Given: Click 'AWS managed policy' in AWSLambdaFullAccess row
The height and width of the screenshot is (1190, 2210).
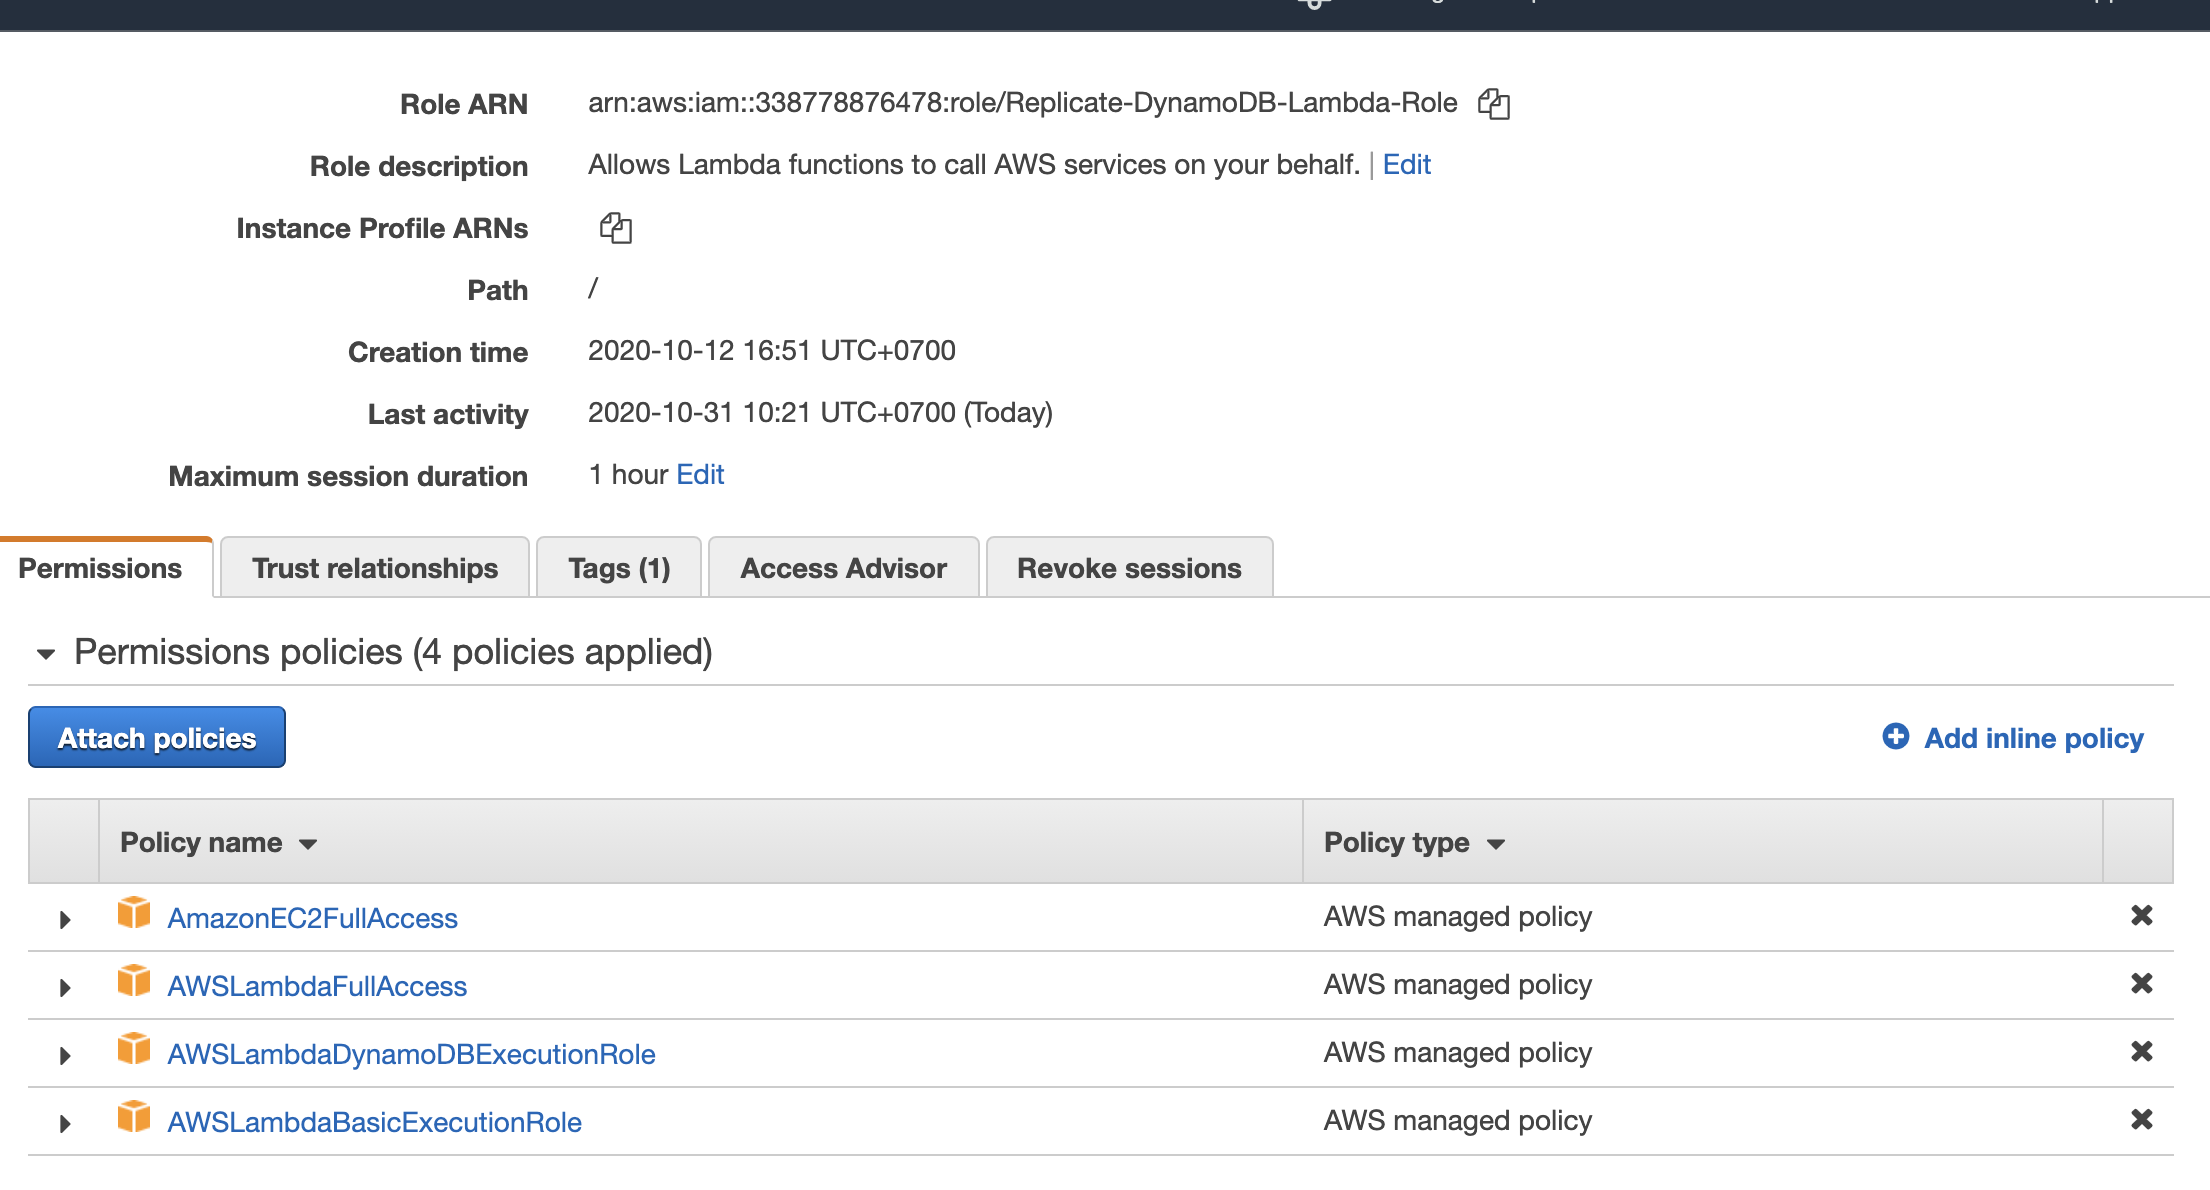Looking at the screenshot, I should click(x=1457, y=984).
